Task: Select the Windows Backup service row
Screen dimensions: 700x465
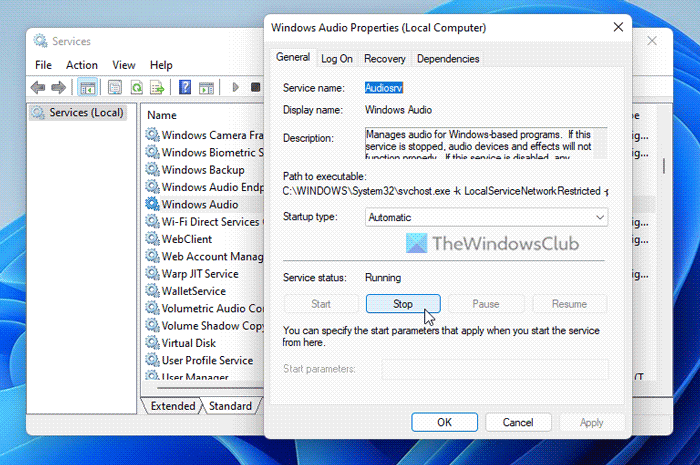Action: [204, 170]
